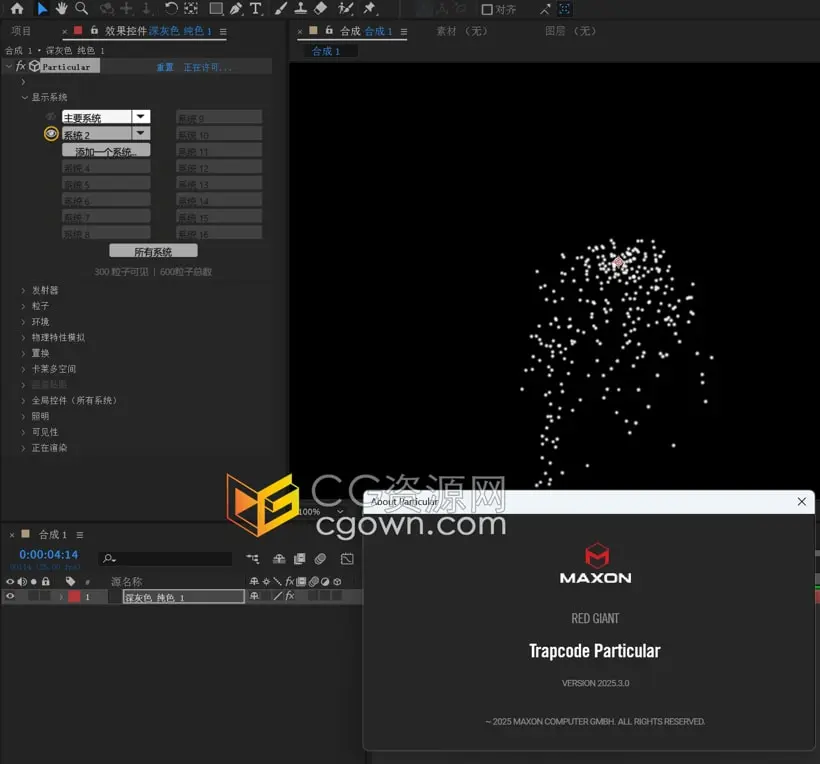
Task: Select the Hand tool
Action: pos(62,8)
